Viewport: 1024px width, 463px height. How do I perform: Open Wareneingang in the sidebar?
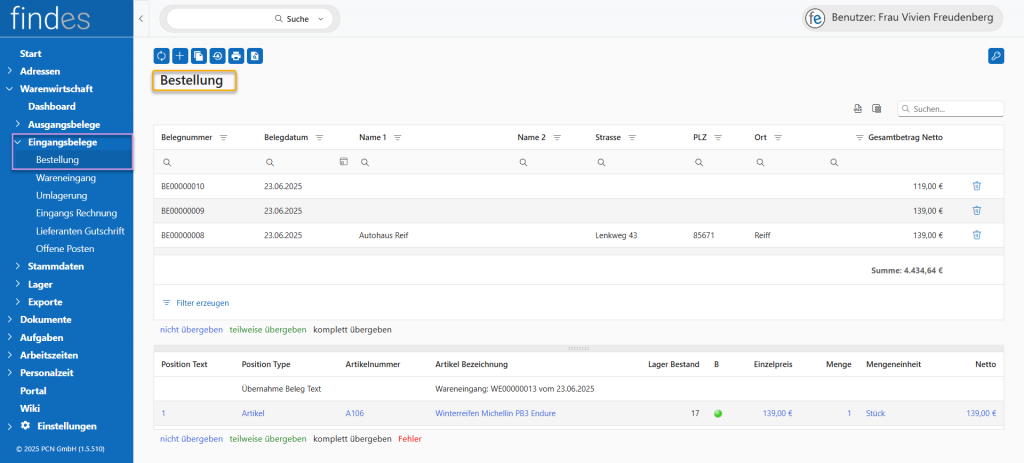point(65,177)
